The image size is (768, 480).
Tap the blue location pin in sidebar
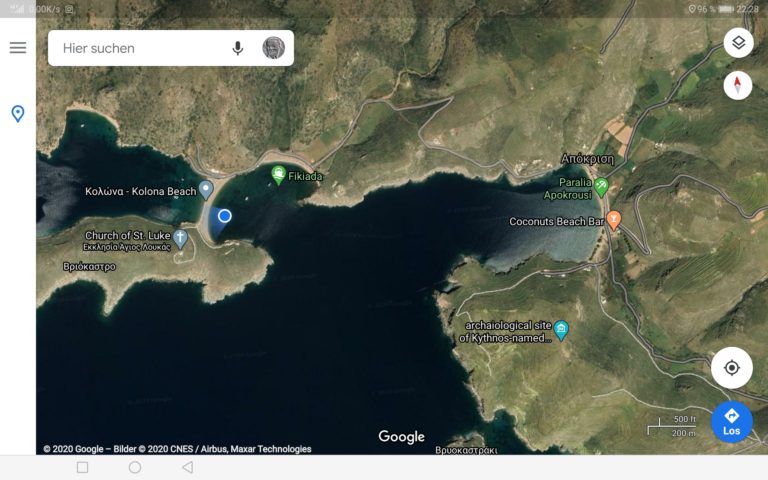tap(18, 113)
